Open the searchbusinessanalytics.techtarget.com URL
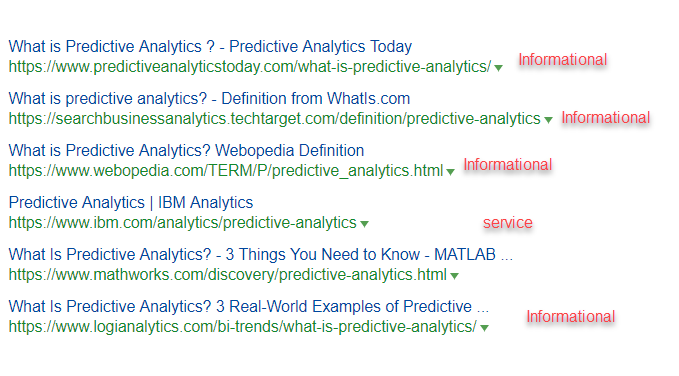Screen dimensions: 679x376 (275, 119)
